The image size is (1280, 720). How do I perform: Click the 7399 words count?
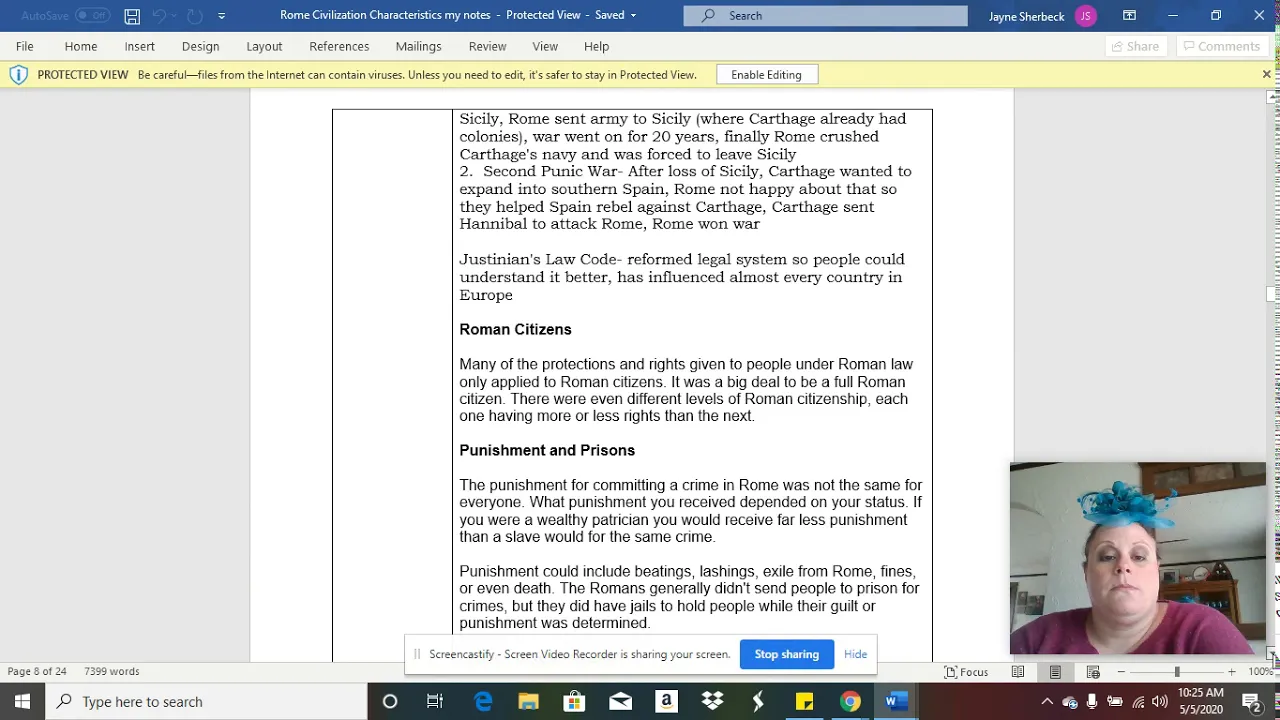pyautogui.click(x=112, y=672)
